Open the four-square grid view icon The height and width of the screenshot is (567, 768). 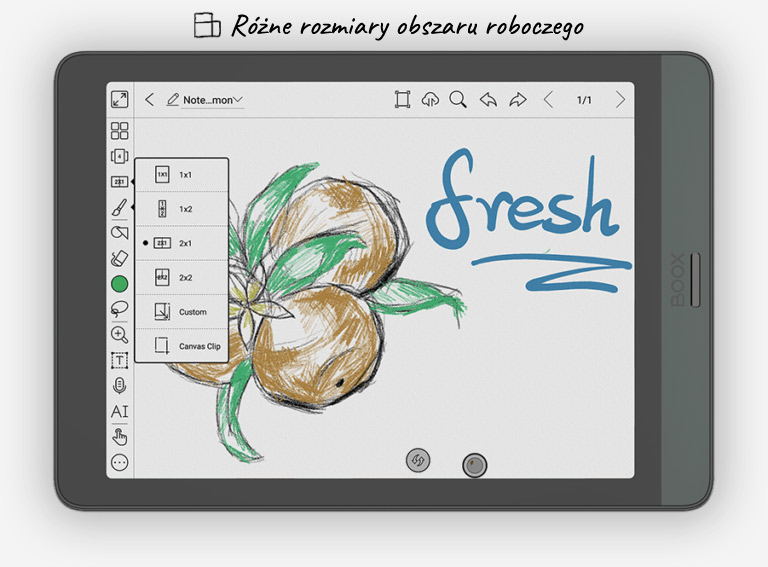click(120, 131)
